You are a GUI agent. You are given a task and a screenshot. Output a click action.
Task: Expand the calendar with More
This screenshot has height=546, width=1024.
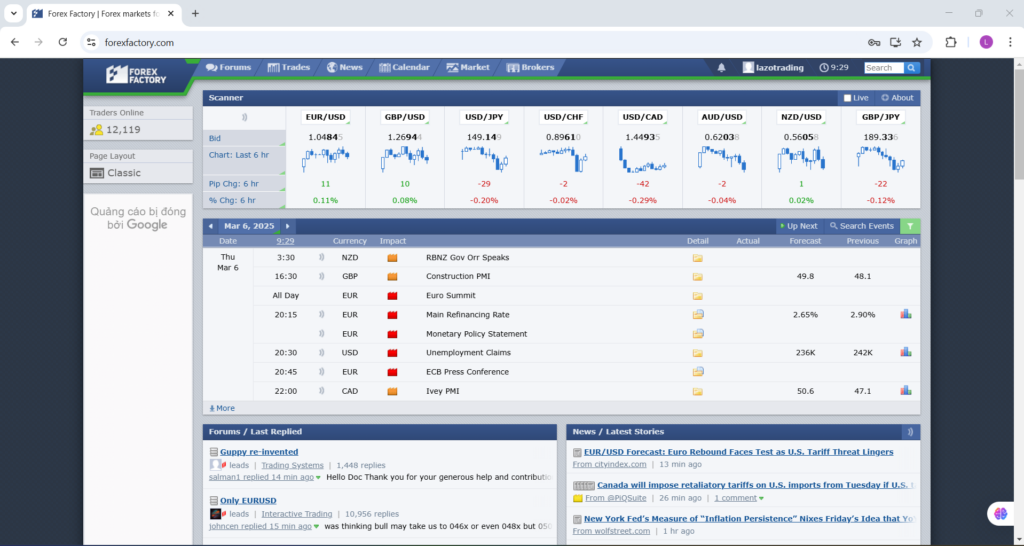(x=222, y=408)
